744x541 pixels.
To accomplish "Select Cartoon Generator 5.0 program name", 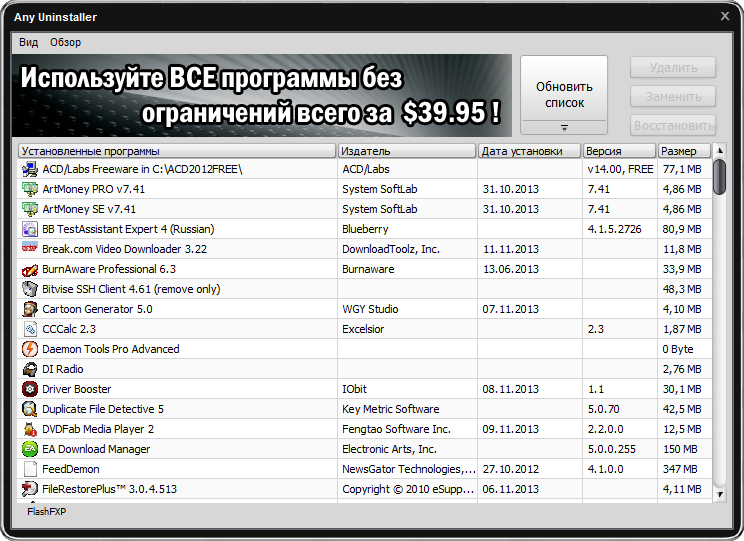I will (97, 309).
